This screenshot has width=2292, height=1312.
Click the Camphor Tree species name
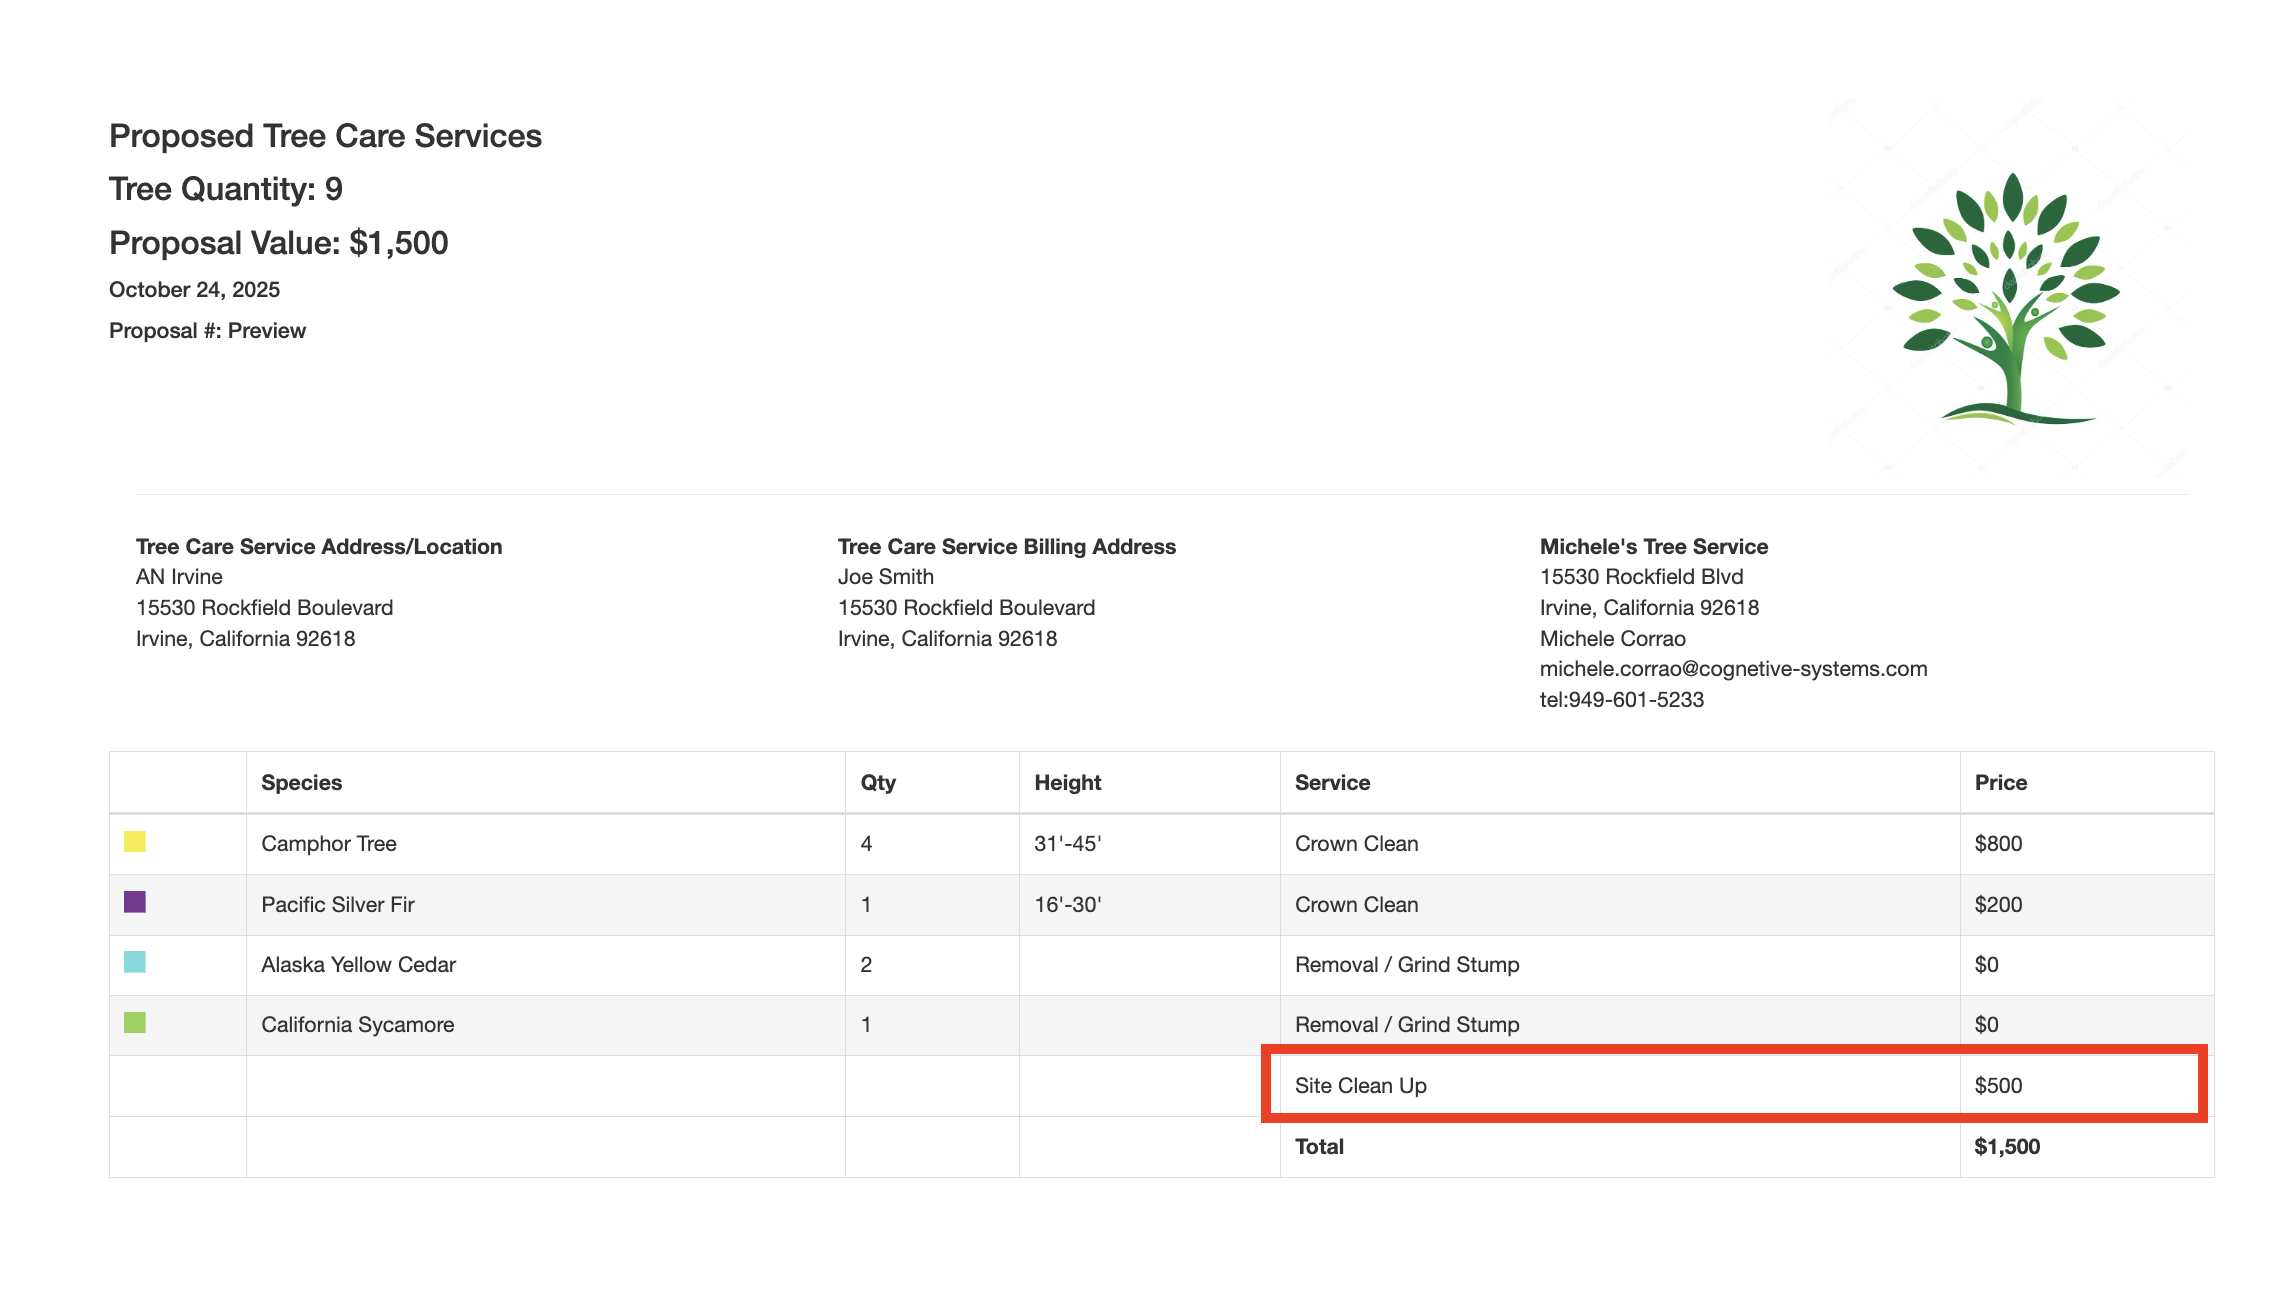click(x=328, y=844)
